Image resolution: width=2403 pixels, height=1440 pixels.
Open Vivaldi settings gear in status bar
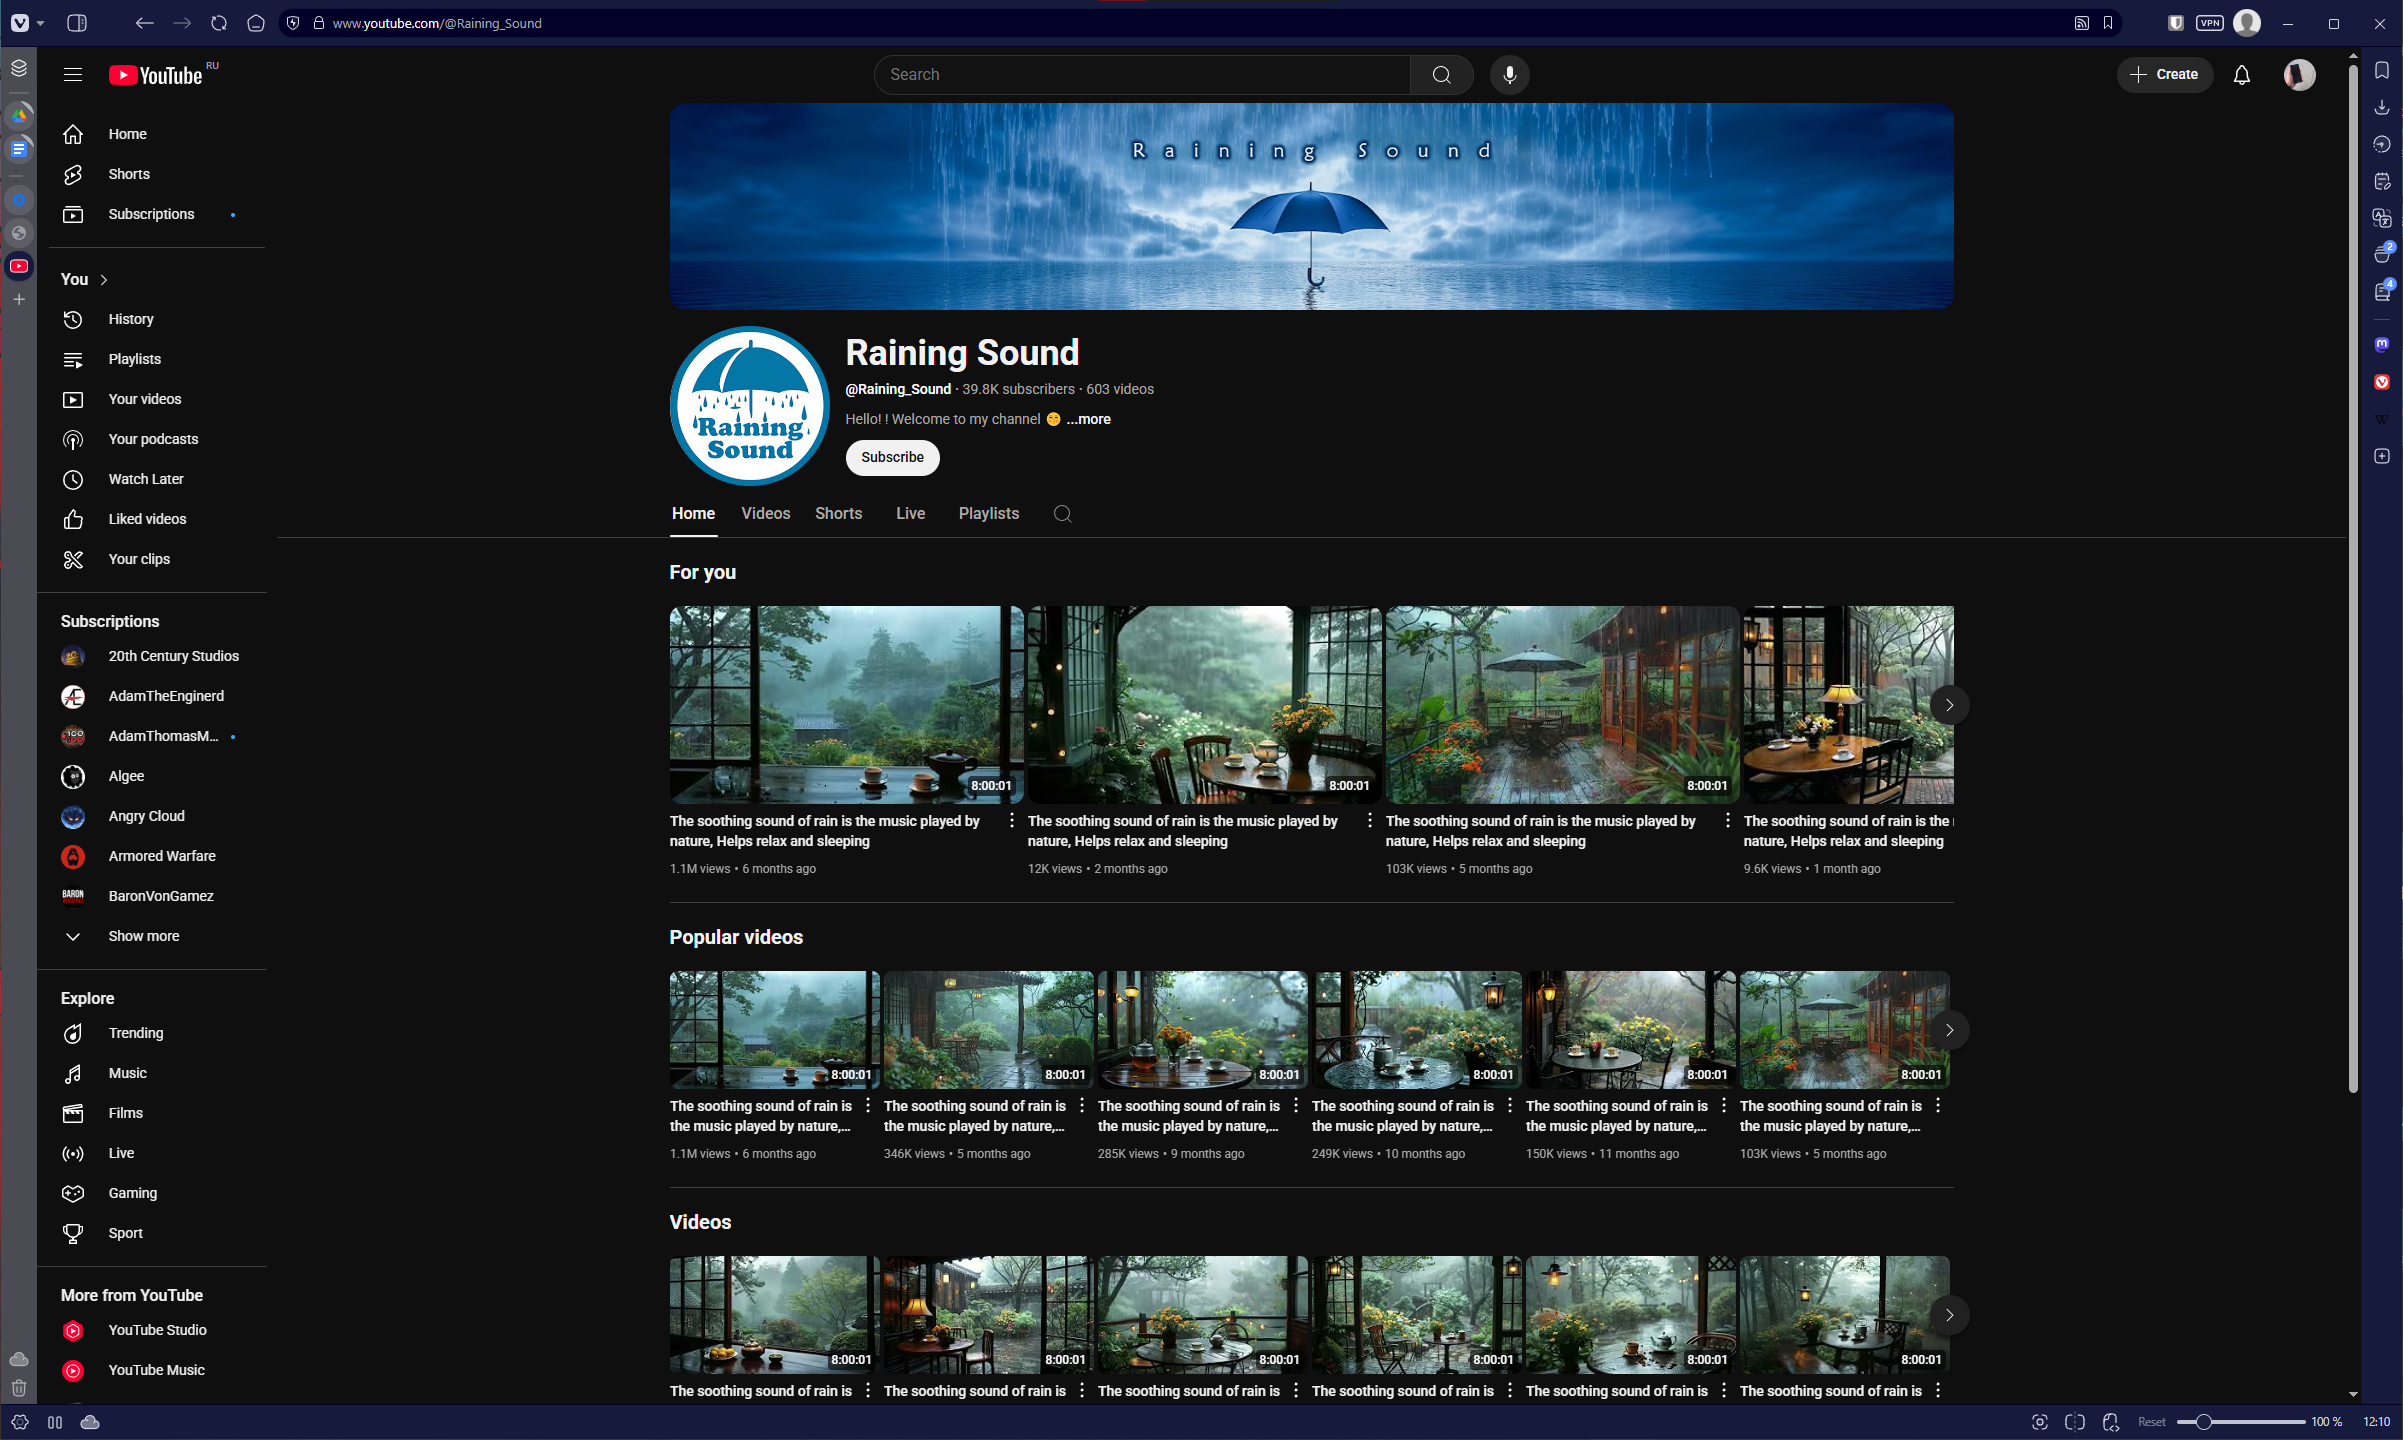click(20, 1422)
